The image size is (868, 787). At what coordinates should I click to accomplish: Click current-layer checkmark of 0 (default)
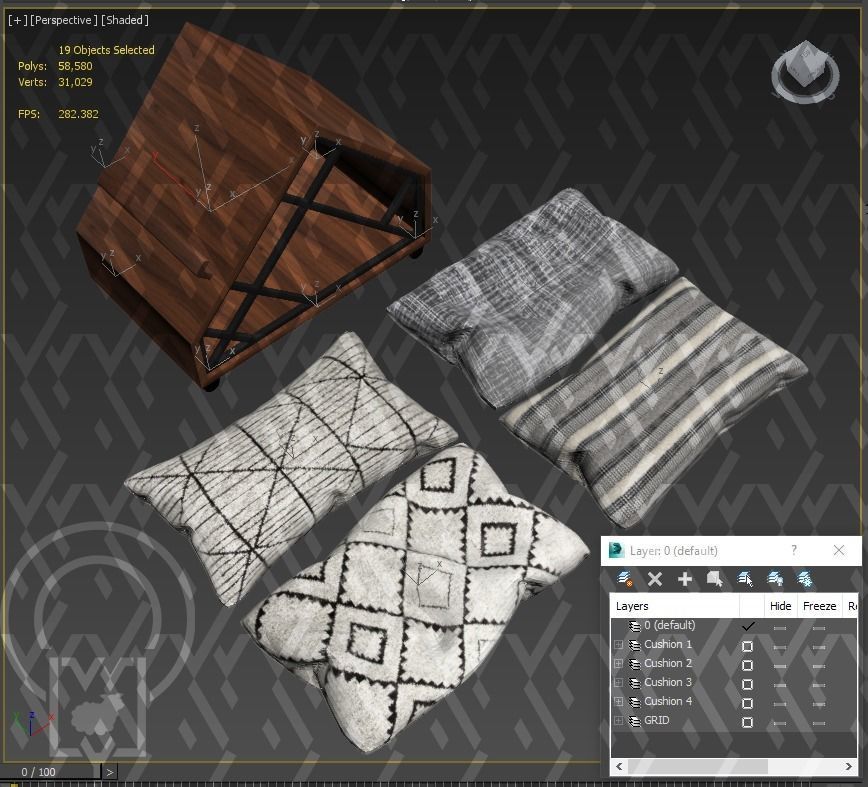click(x=748, y=627)
